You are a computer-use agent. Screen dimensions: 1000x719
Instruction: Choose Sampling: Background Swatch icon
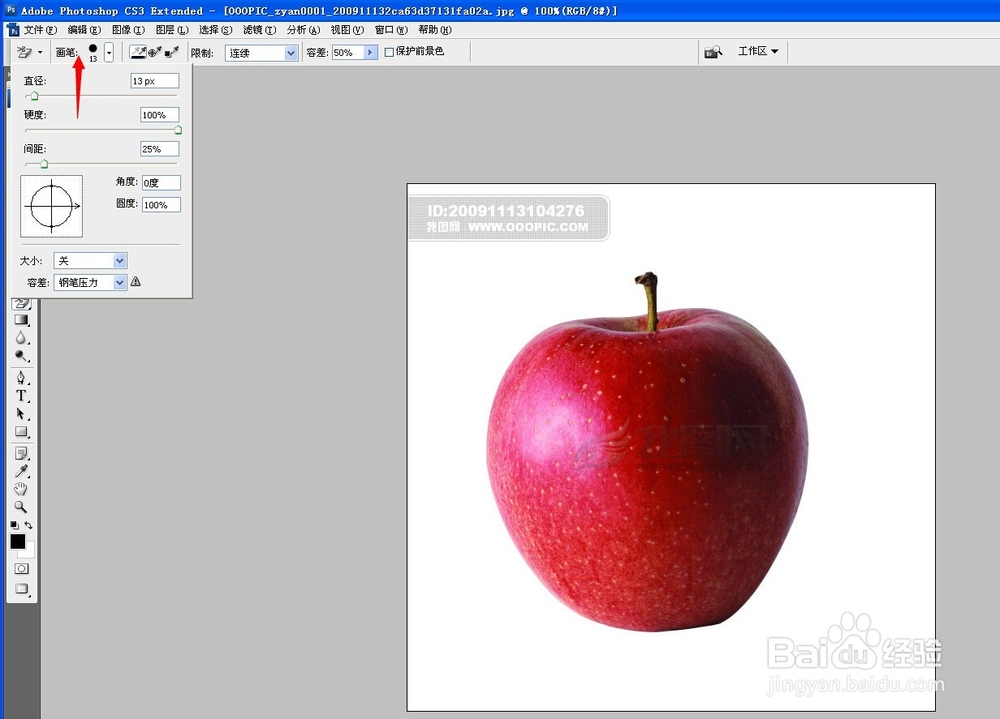(171, 52)
